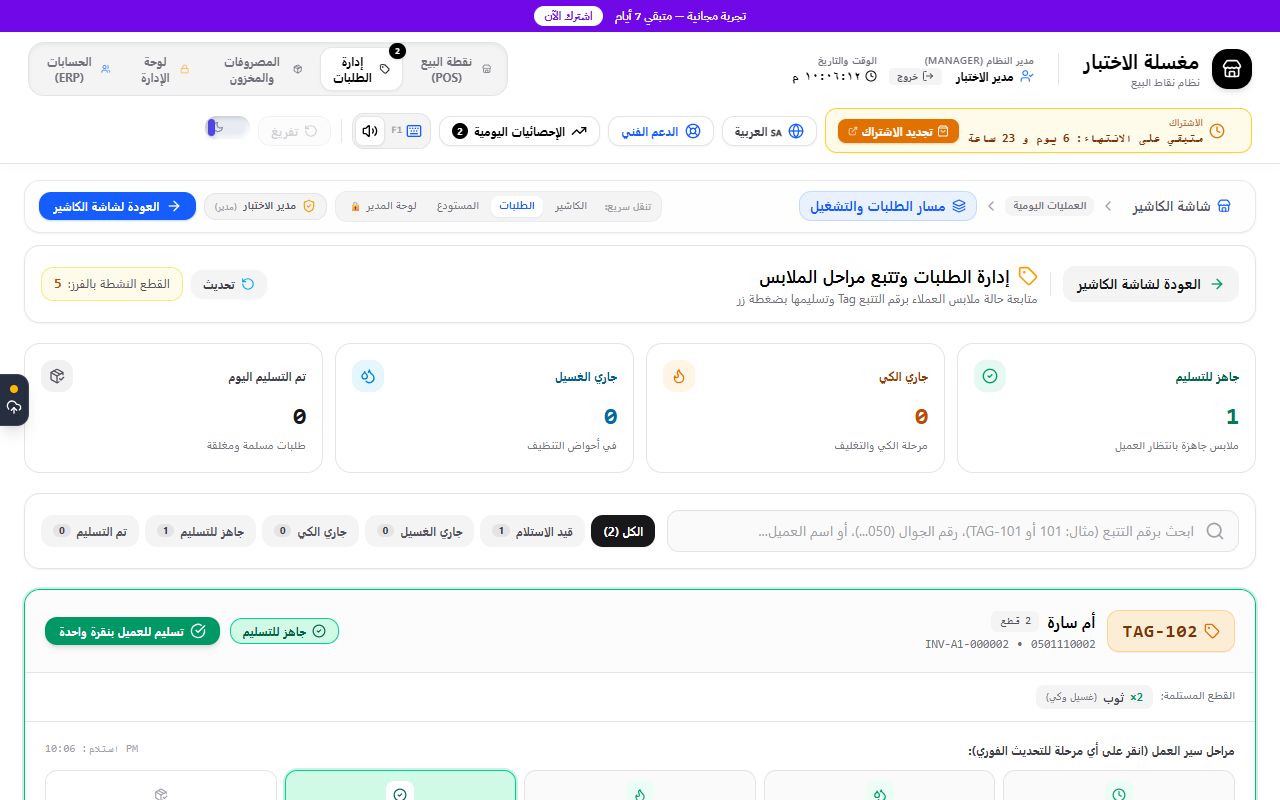Select quick nav Manager Panel (لوحة المدير)

coord(384,206)
